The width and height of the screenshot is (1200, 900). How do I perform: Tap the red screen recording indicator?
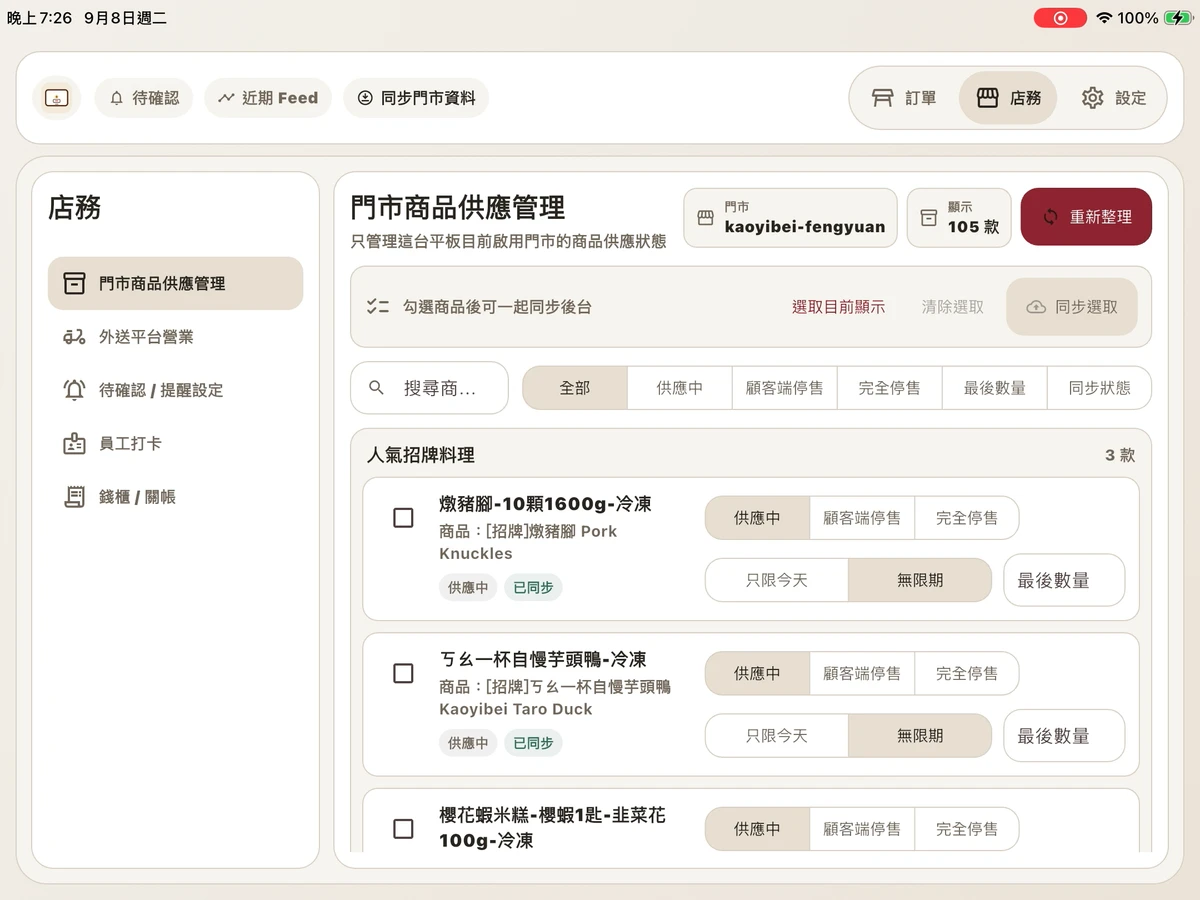1060,18
